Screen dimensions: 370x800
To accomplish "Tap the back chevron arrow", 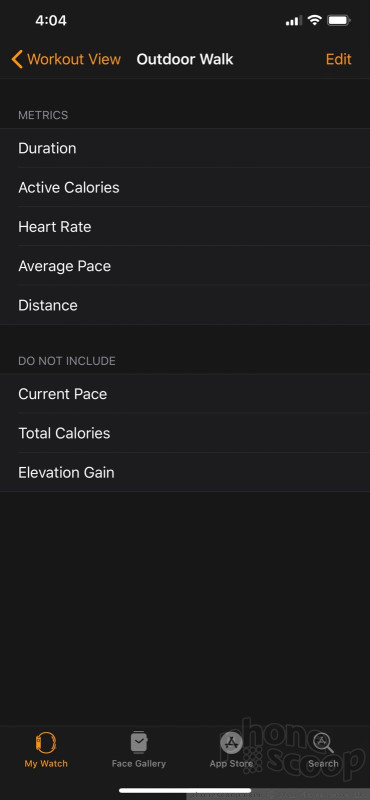I will (17, 59).
